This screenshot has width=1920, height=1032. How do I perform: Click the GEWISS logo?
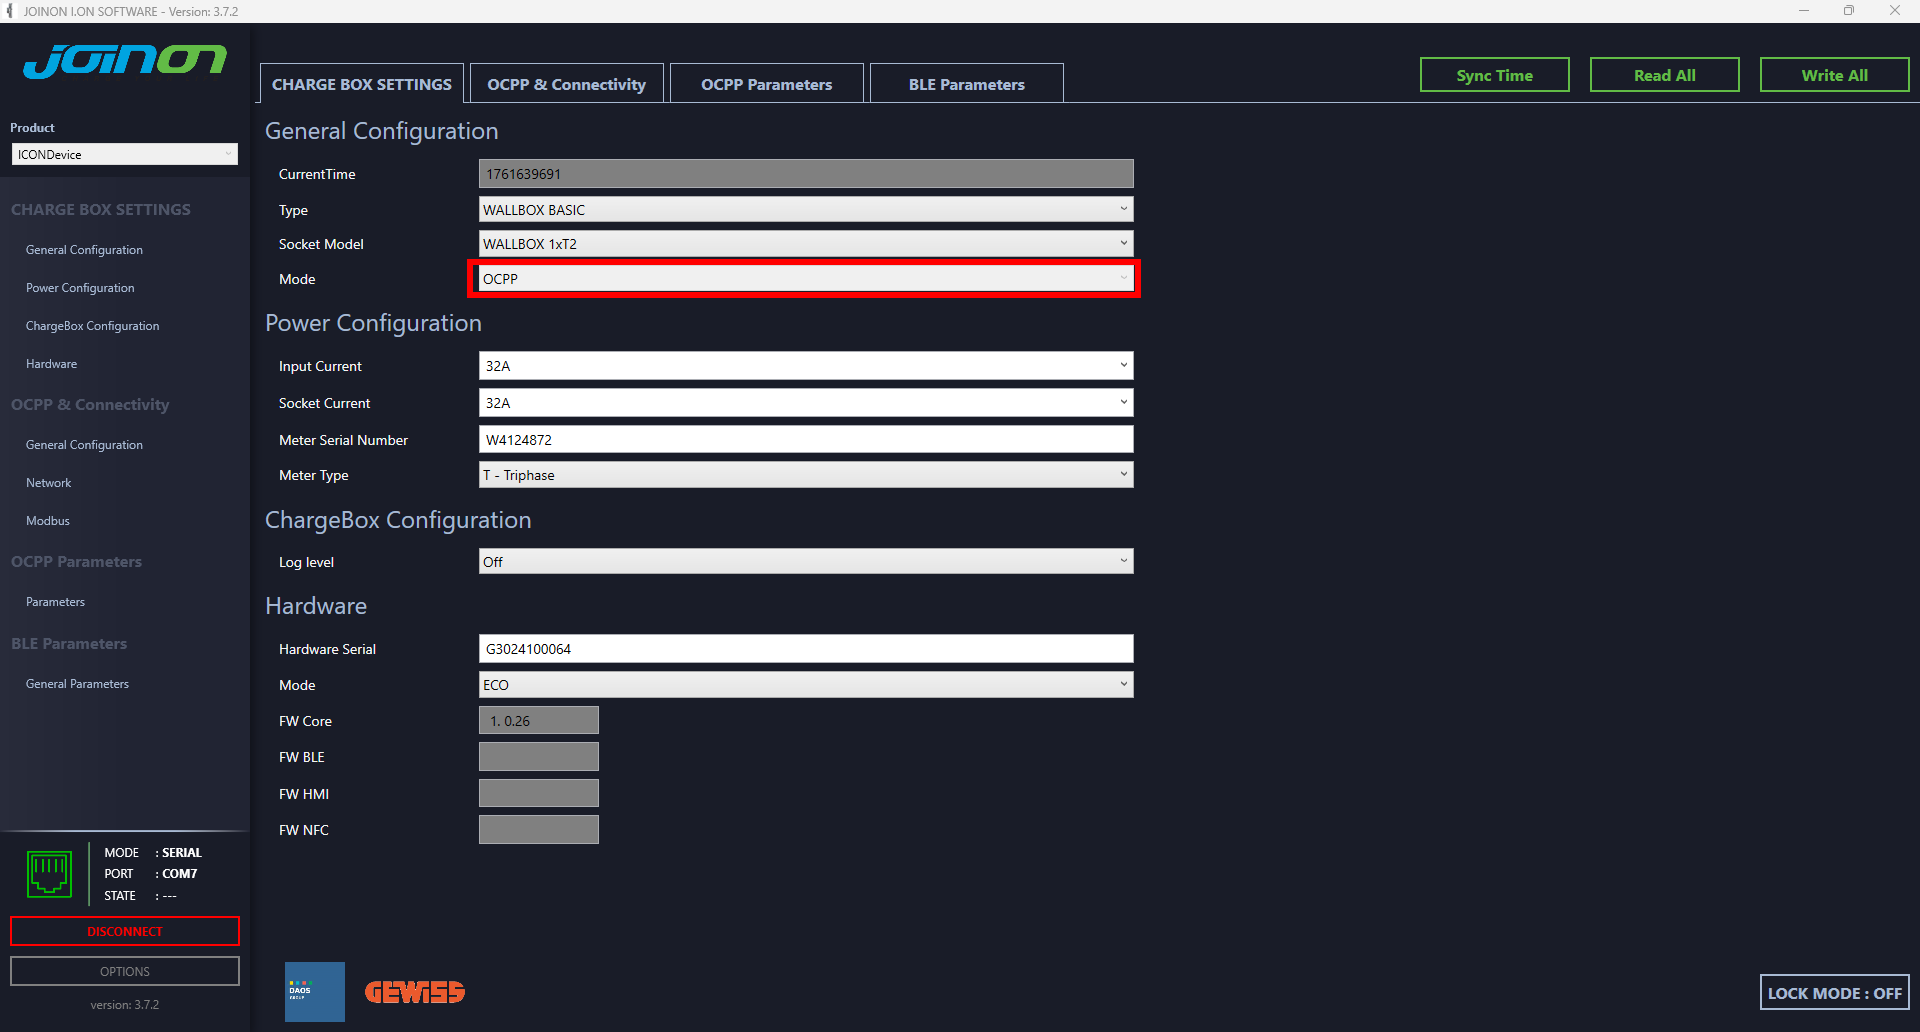(414, 992)
